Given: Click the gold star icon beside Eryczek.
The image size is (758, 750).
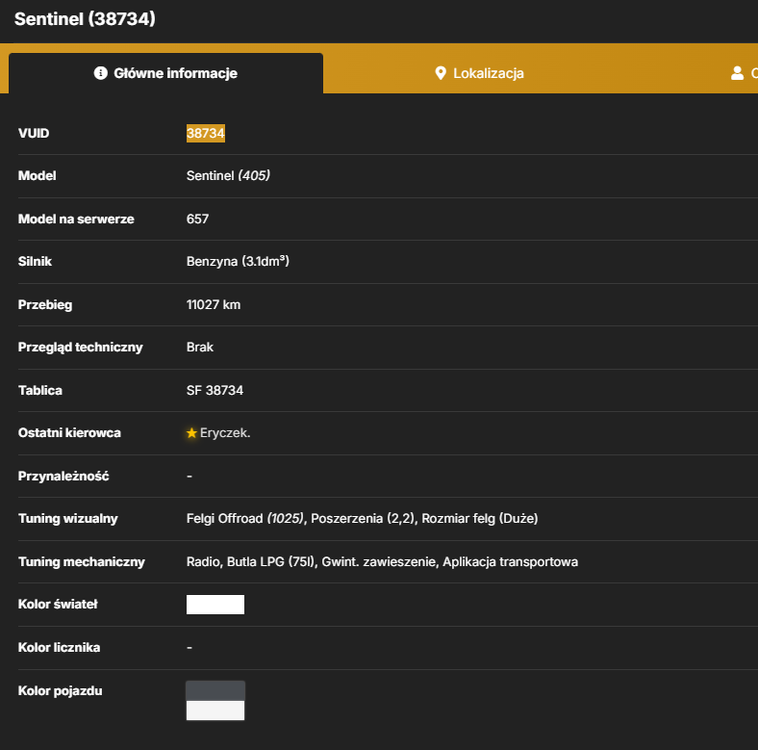Looking at the screenshot, I should pos(192,433).
